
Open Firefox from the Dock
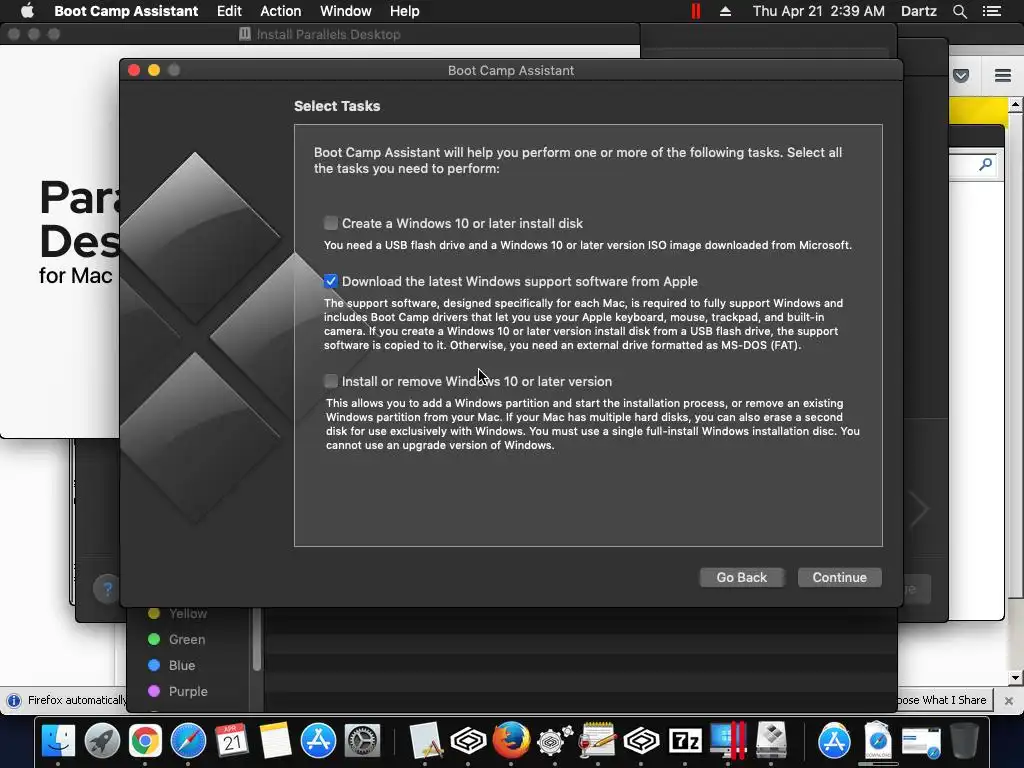coord(511,741)
